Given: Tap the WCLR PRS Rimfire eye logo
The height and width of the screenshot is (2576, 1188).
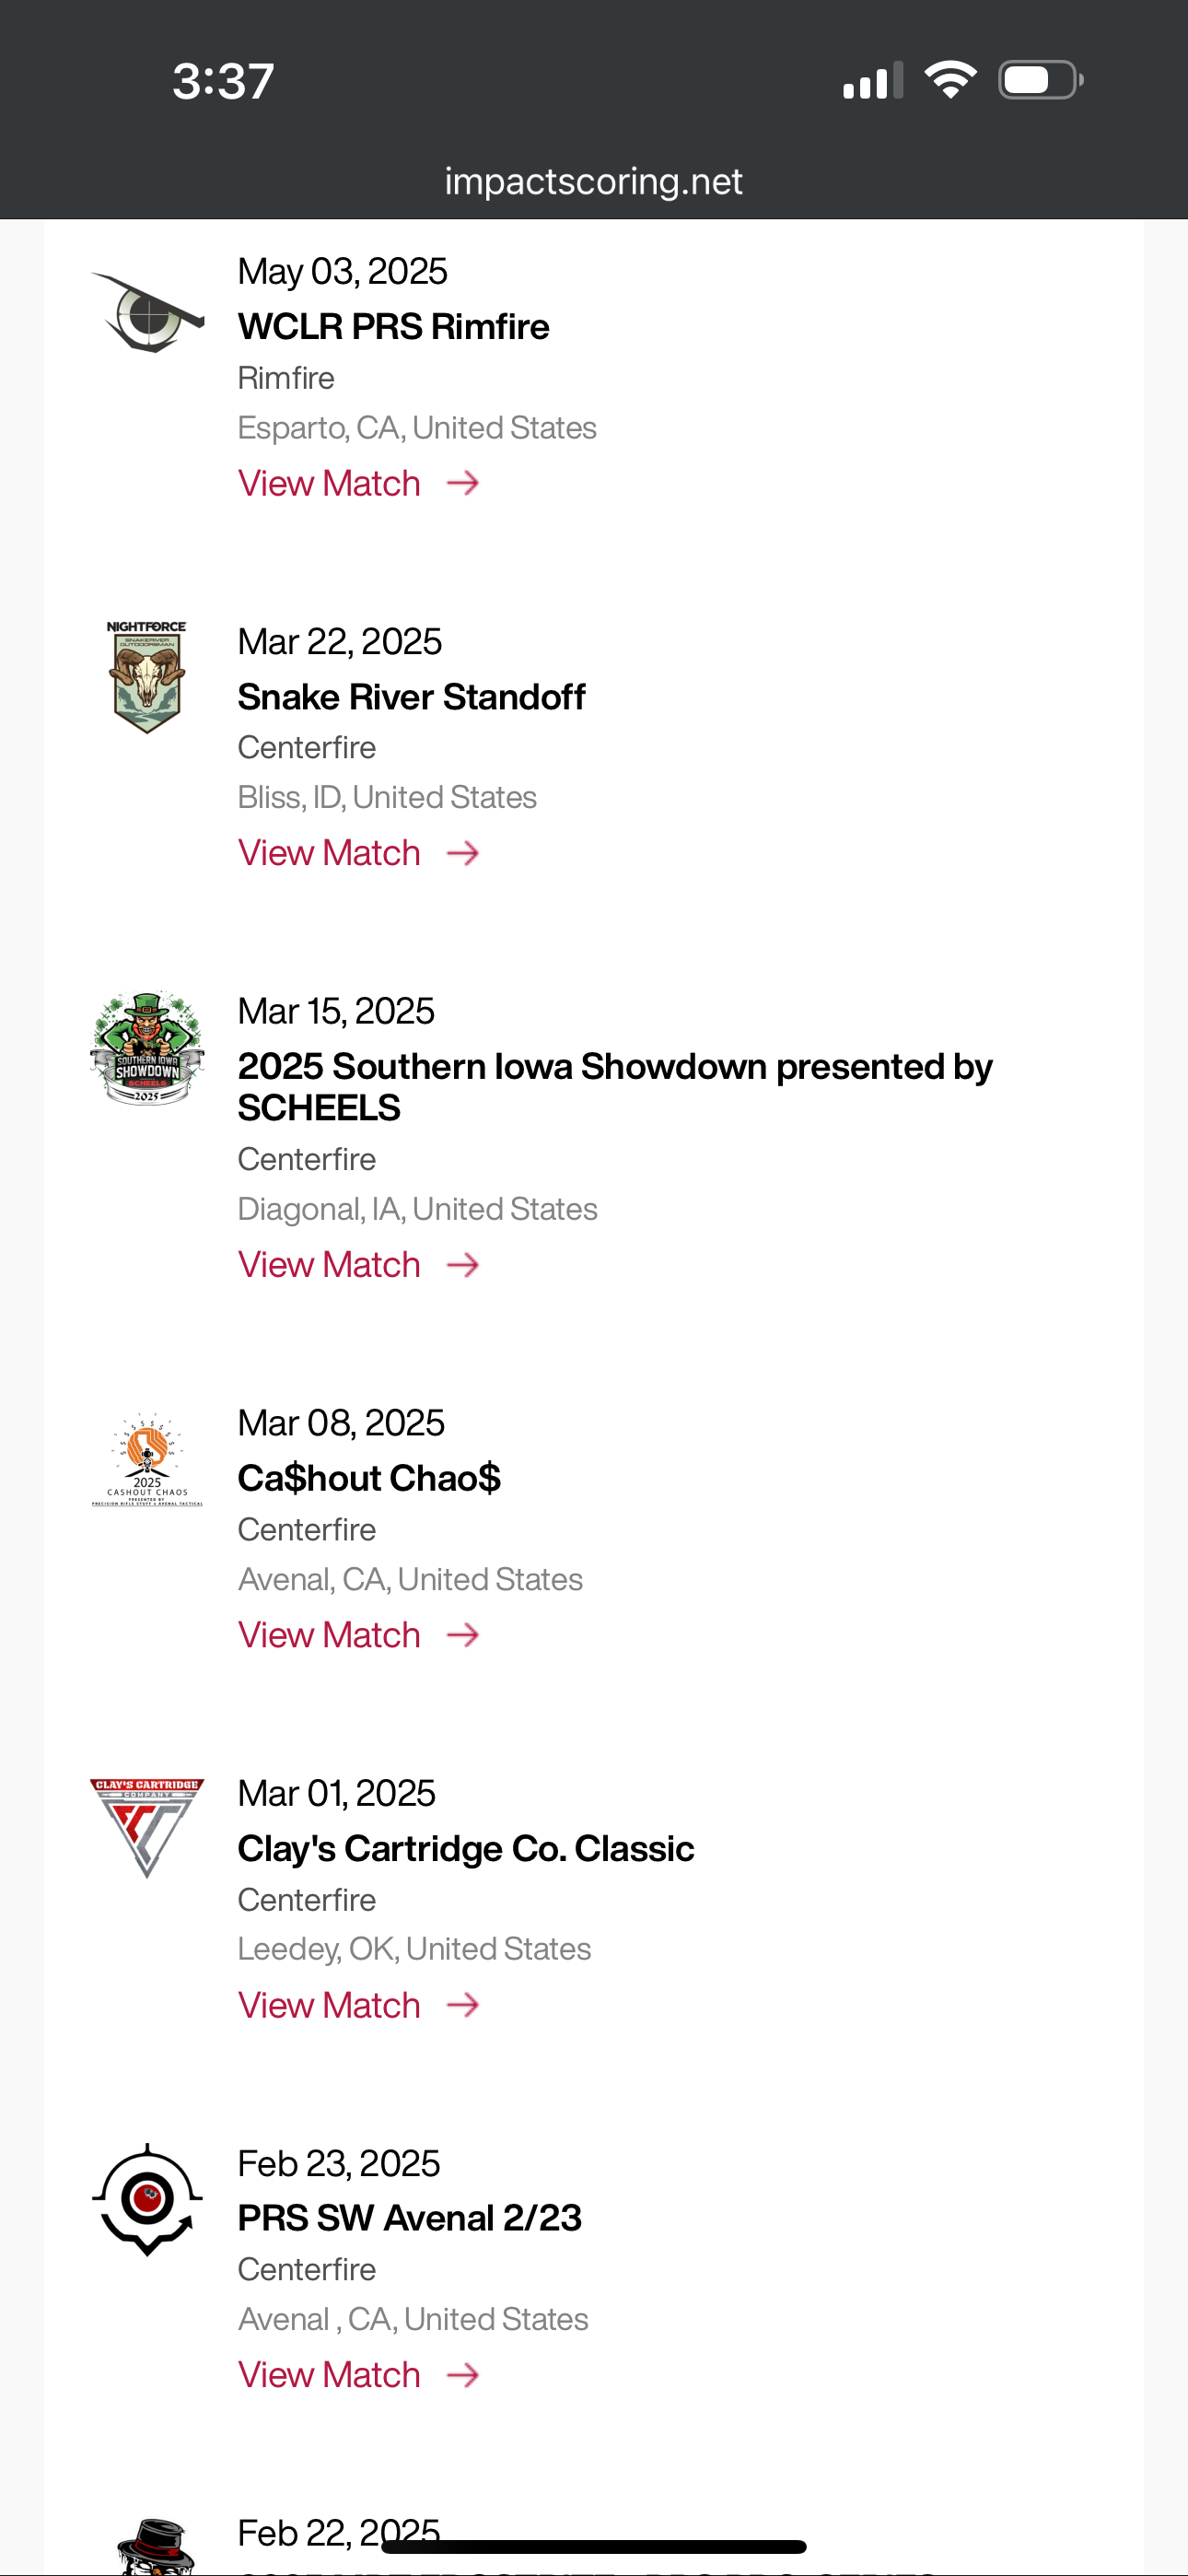Looking at the screenshot, I should pyautogui.click(x=148, y=312).
